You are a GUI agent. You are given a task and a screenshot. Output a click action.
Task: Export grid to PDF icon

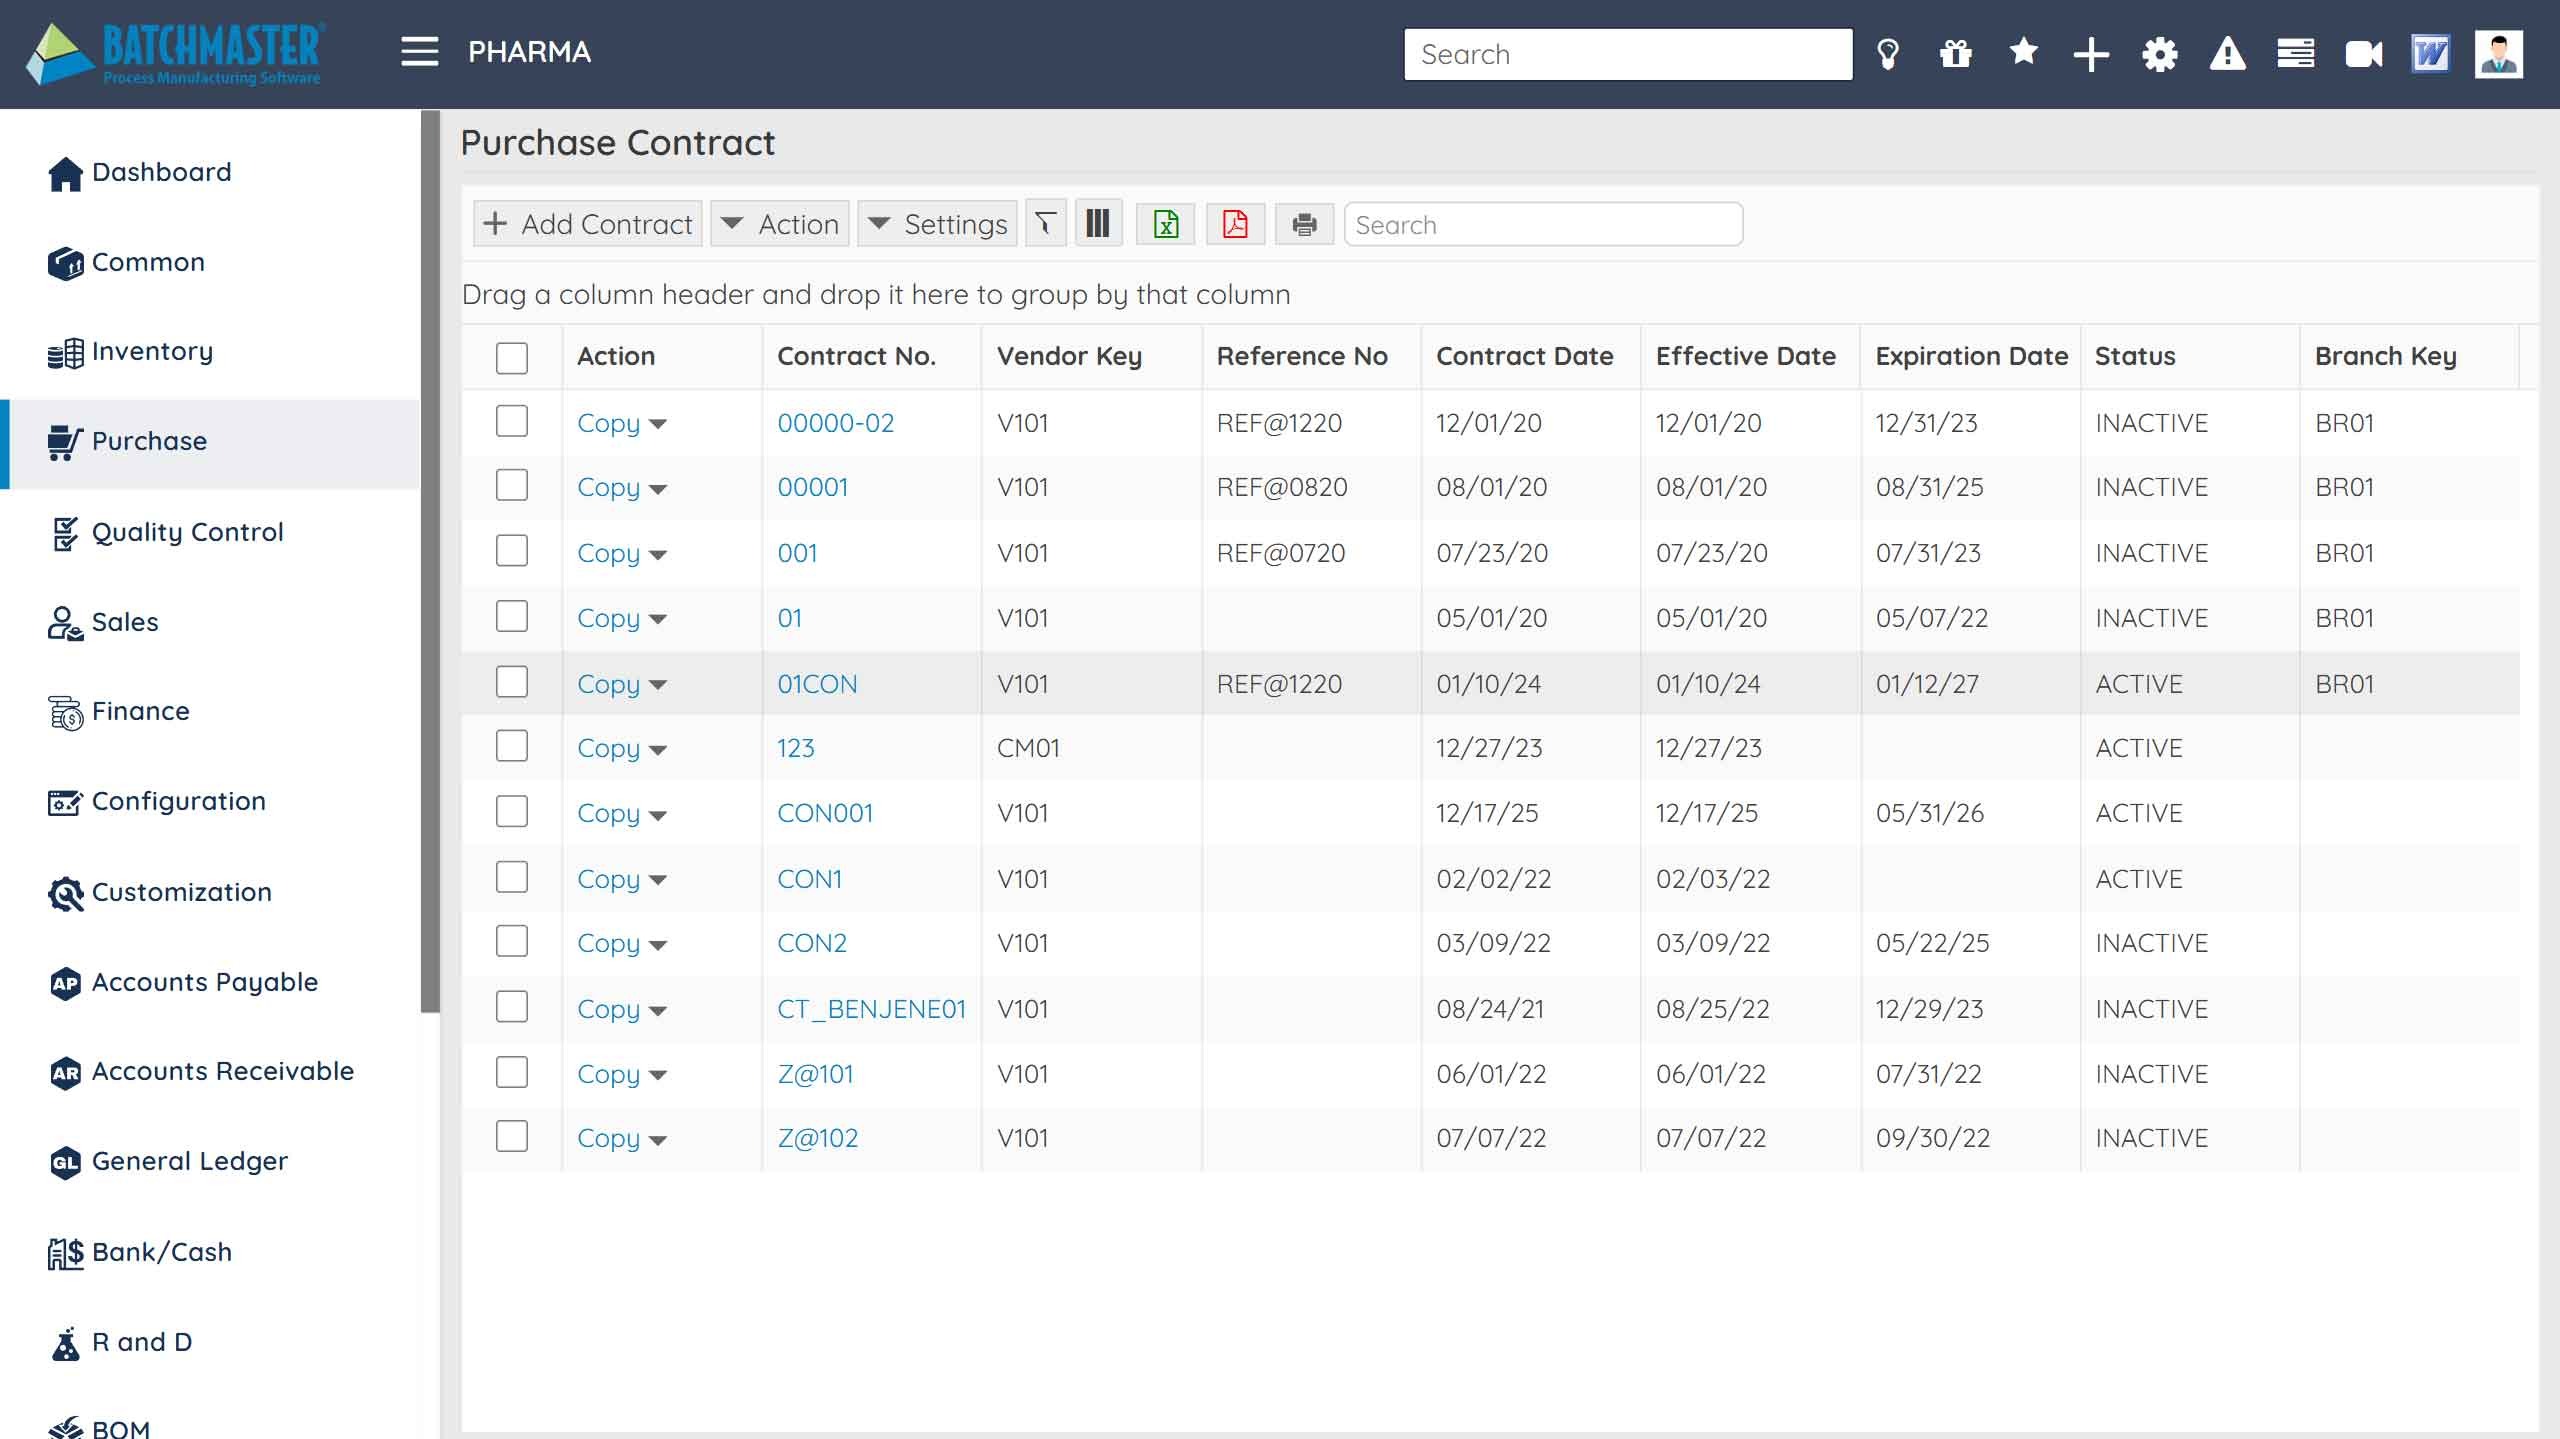[1235, 224]
